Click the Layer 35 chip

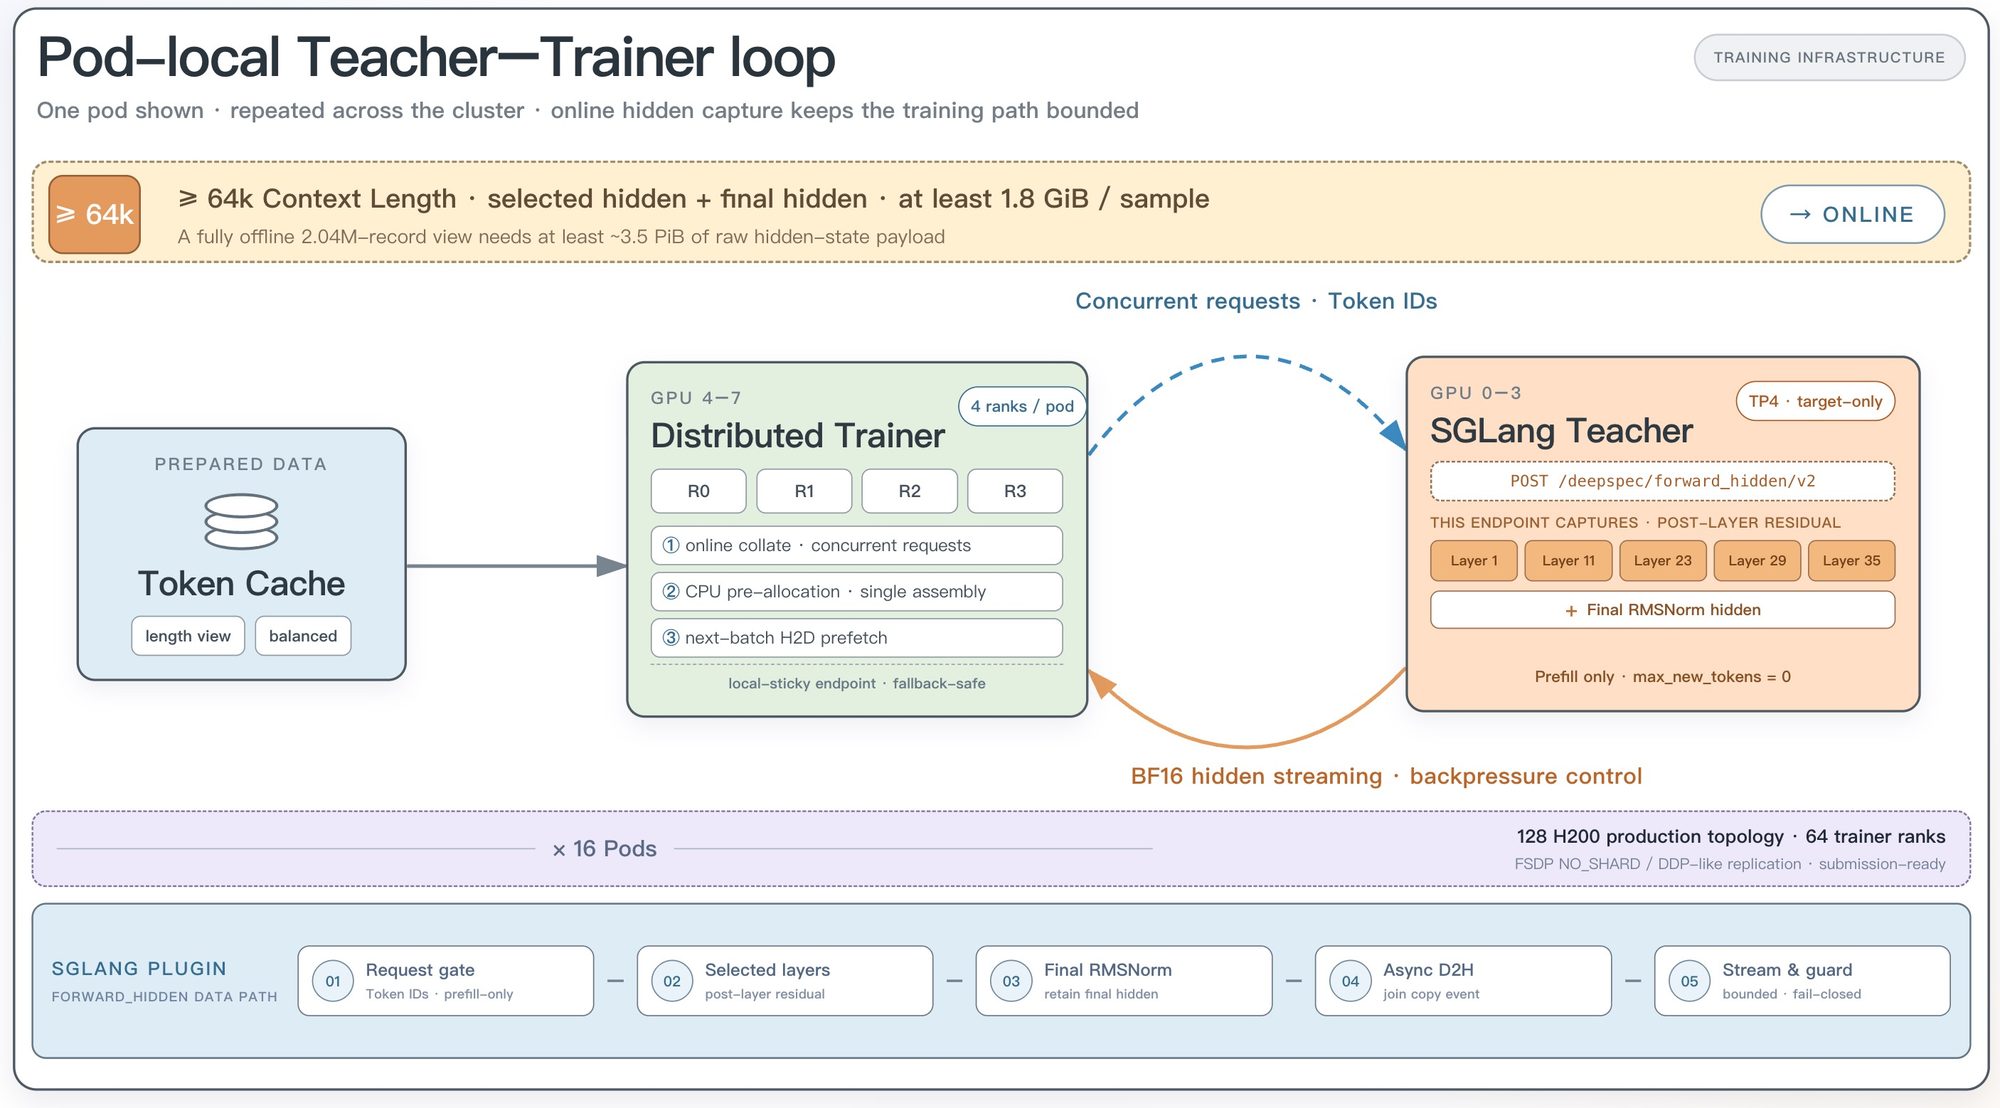[x=1851, y=561]
